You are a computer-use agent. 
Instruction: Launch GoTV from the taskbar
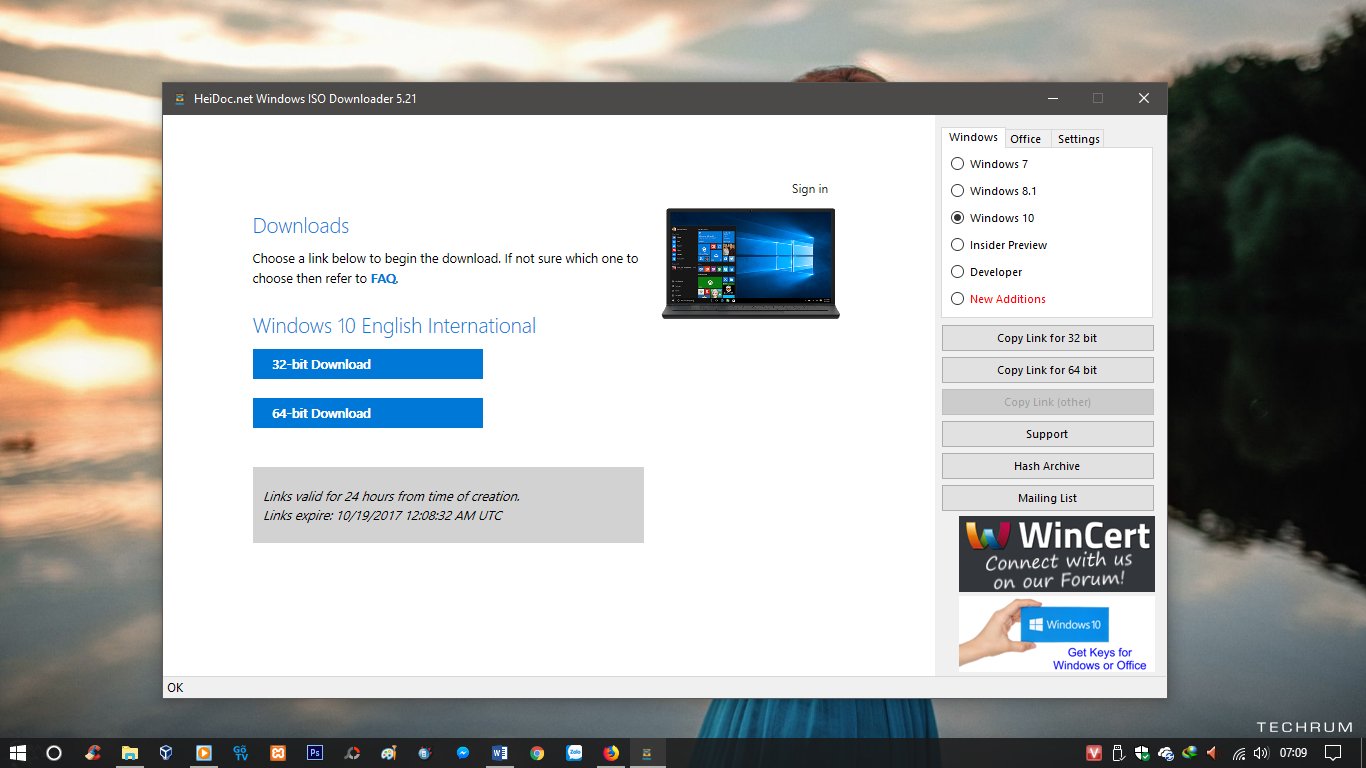point(241,753)
